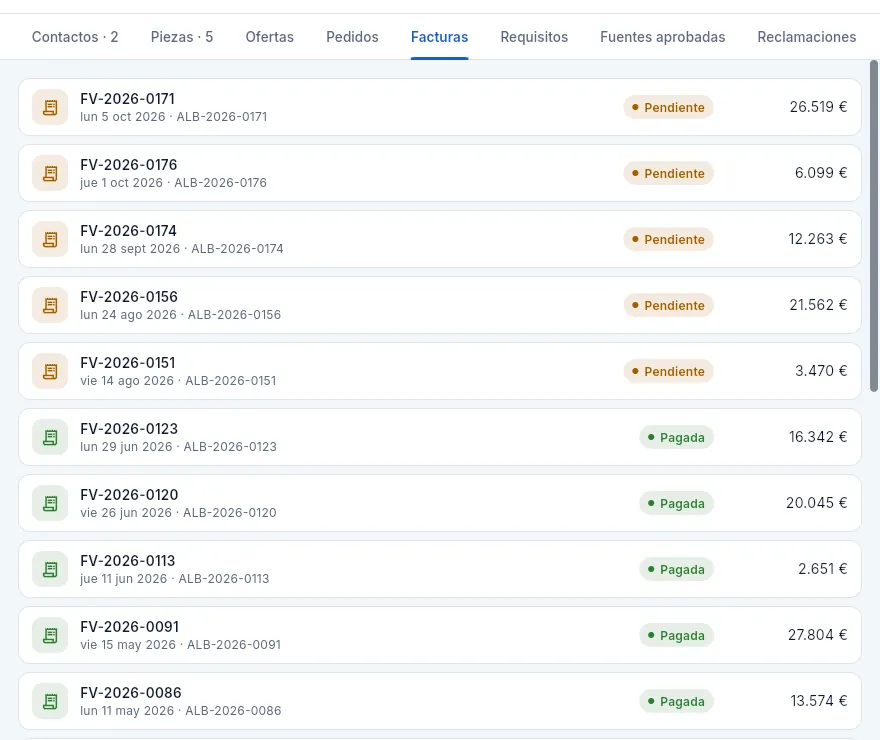Click the green invoice icon for FV-2026-0120
880x740 pixels.
[50, 503]
